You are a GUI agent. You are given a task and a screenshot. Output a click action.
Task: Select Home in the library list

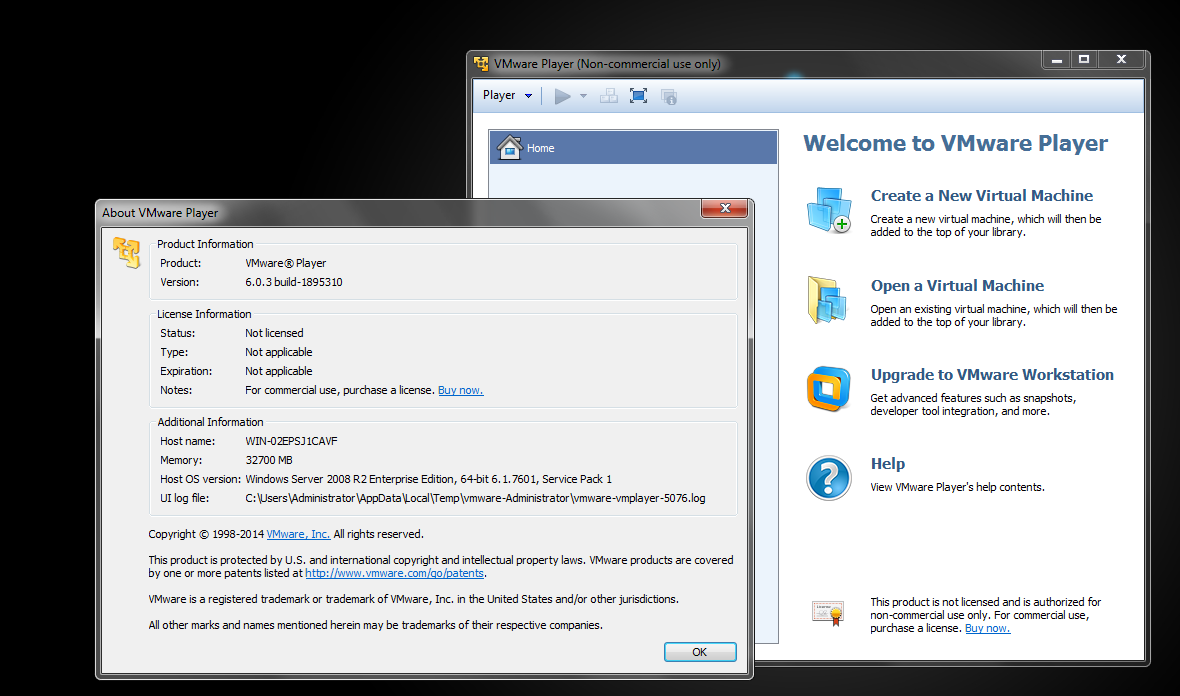click(x=633, y=147)
